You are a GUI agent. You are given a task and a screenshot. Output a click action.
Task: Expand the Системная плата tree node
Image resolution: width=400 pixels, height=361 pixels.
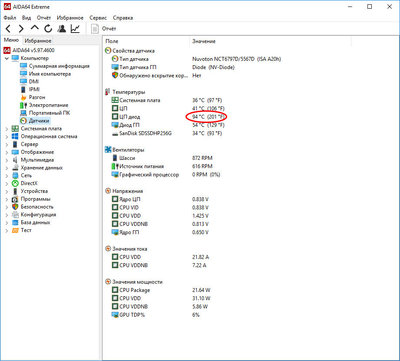pos(7,129)
